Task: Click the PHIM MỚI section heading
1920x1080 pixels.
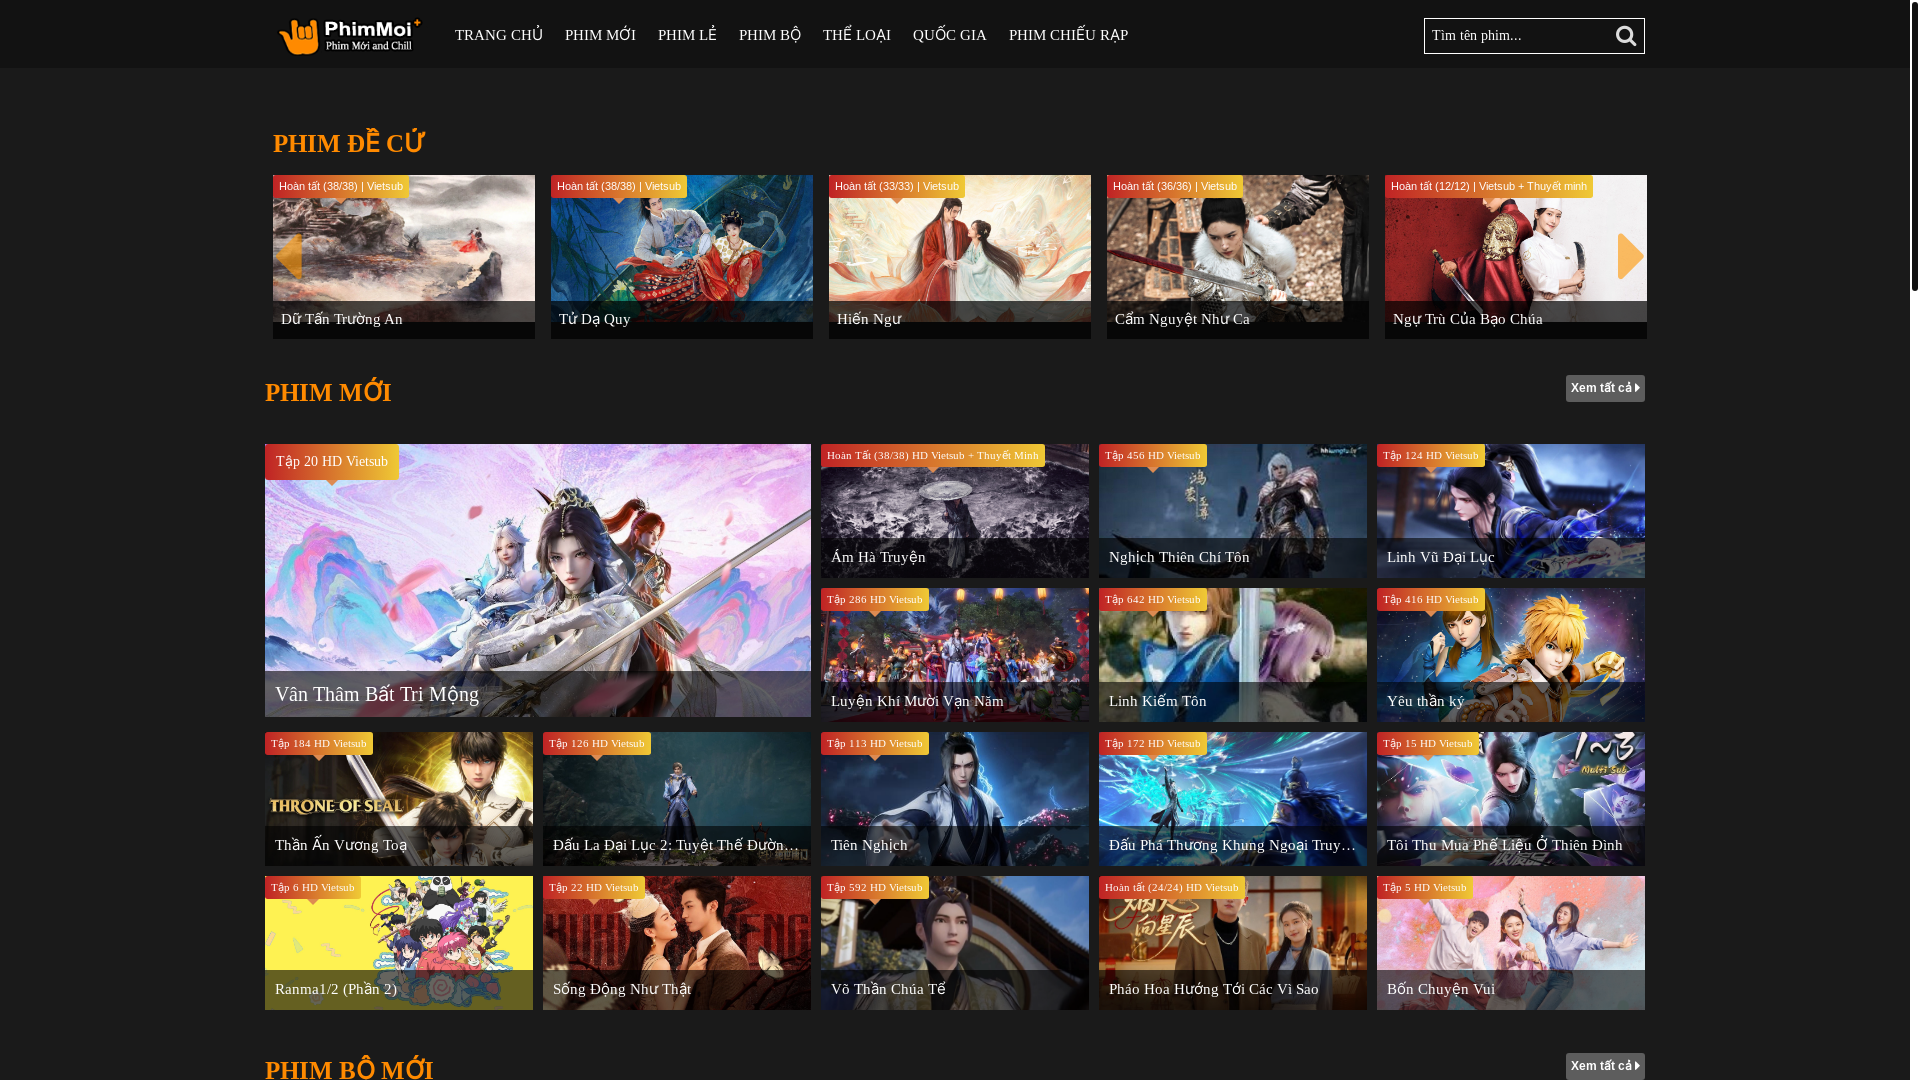Action: point(328,393)
